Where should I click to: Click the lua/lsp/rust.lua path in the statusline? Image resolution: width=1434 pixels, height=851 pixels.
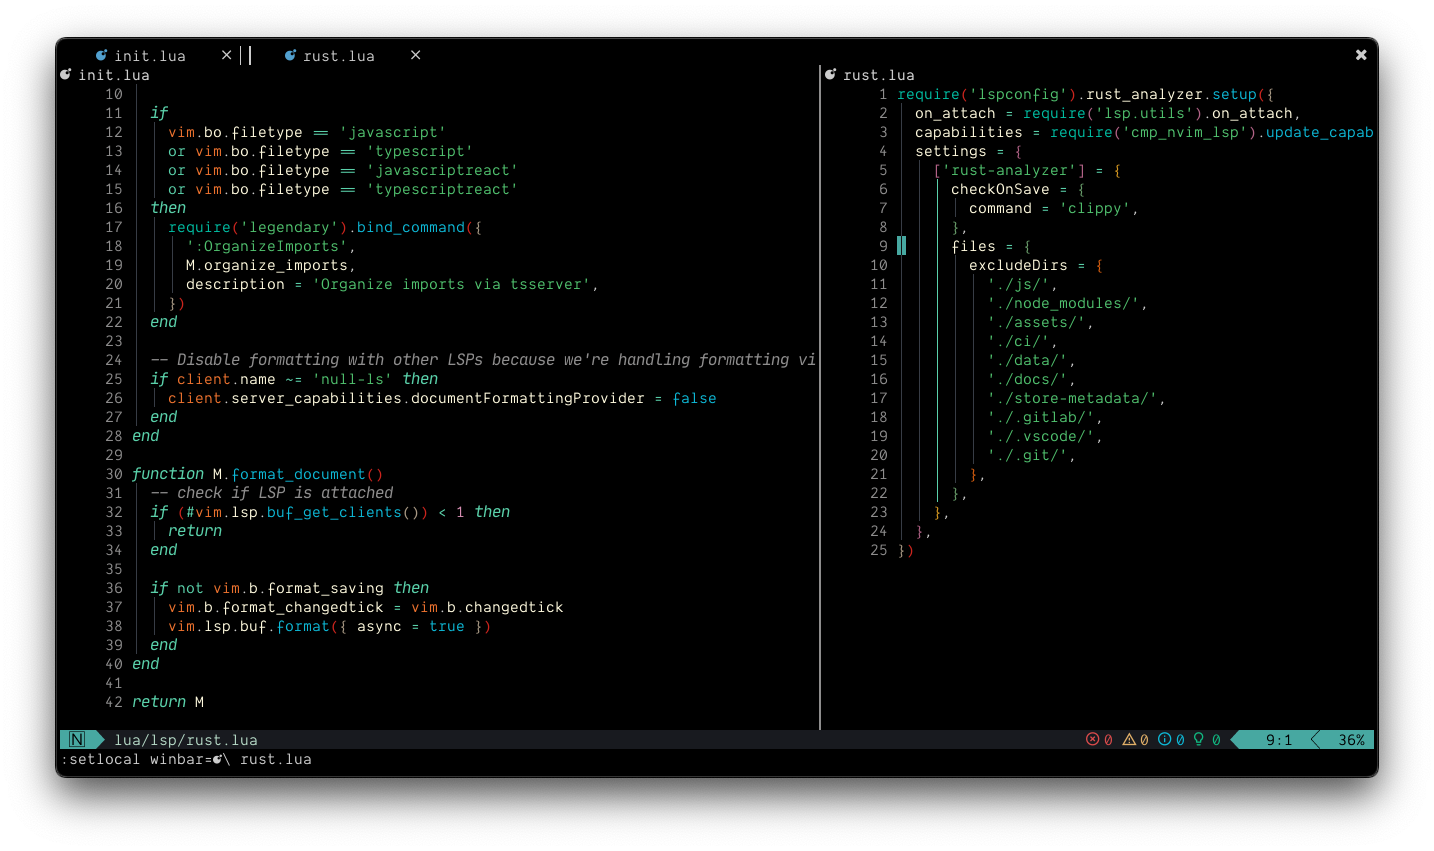[x=185, y=740]
